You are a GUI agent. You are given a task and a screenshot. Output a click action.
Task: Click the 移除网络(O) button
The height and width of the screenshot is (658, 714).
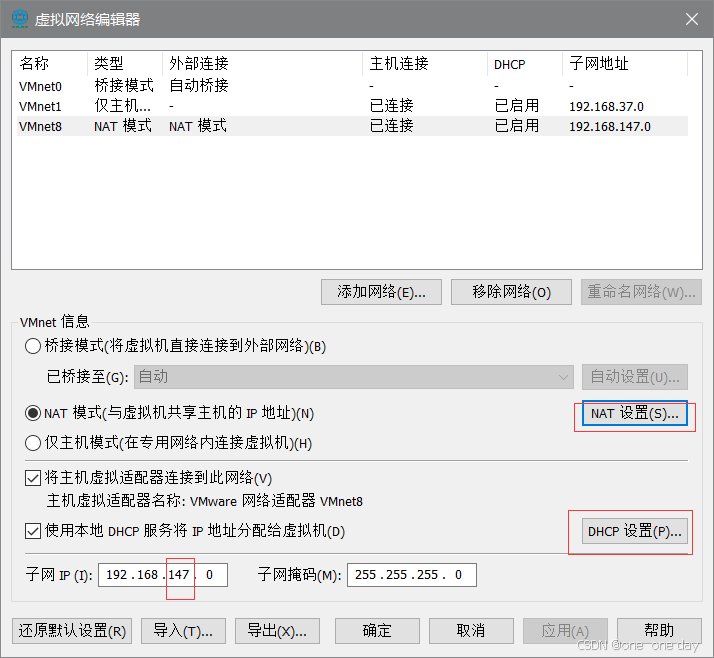511,292
